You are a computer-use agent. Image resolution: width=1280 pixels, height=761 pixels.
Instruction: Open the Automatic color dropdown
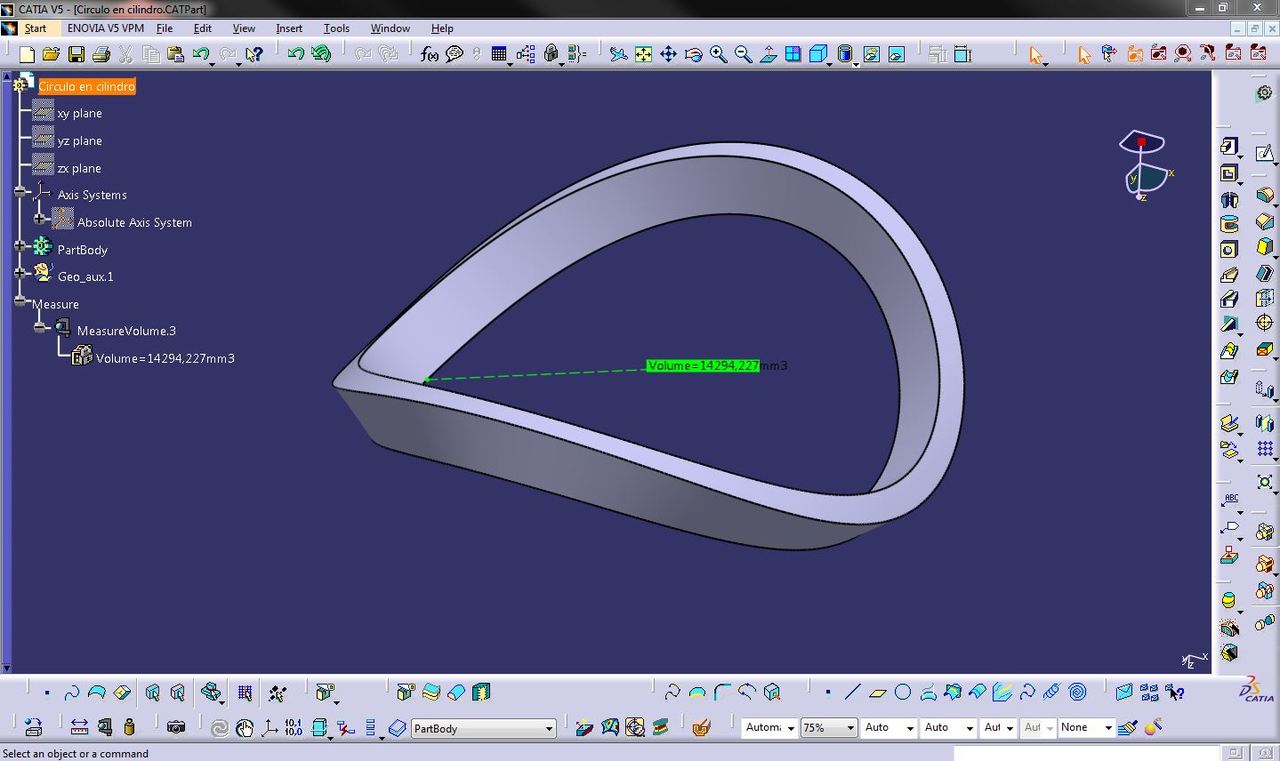coord(769,728)
